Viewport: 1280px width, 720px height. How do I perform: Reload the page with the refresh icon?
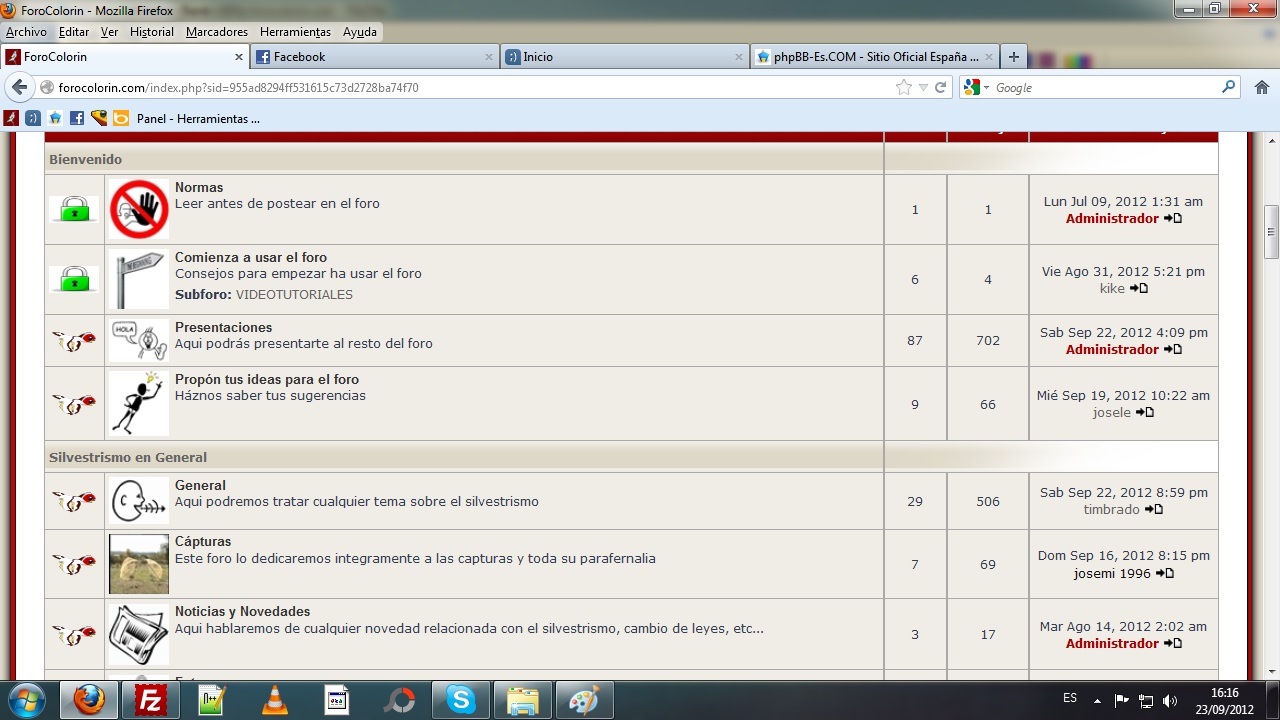coord(940,88)
